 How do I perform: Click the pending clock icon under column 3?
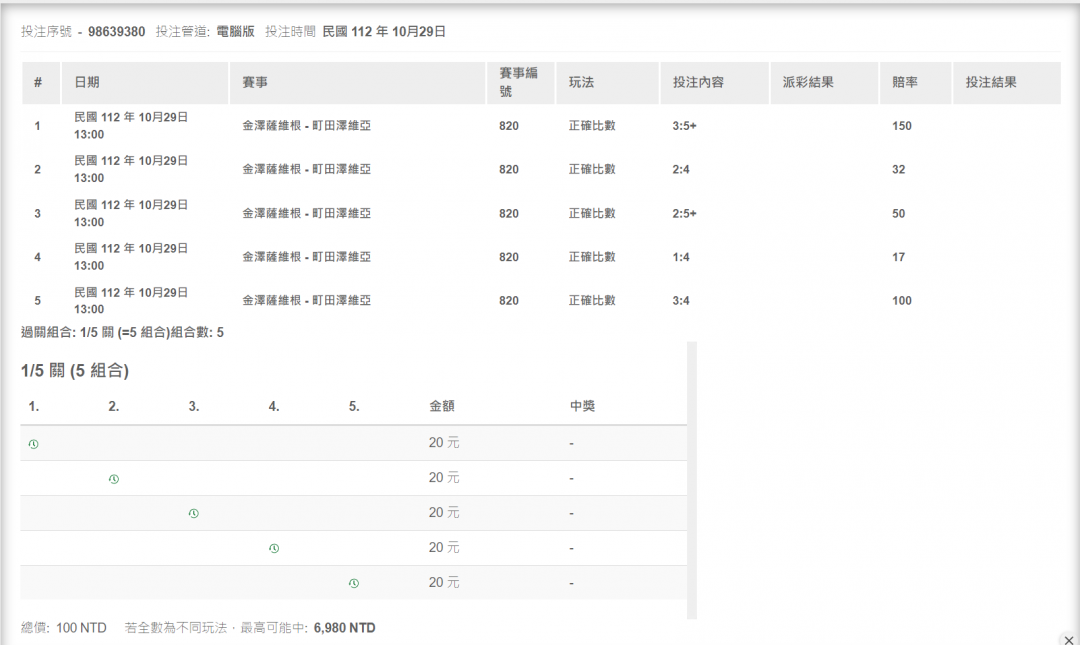(194, 513)
